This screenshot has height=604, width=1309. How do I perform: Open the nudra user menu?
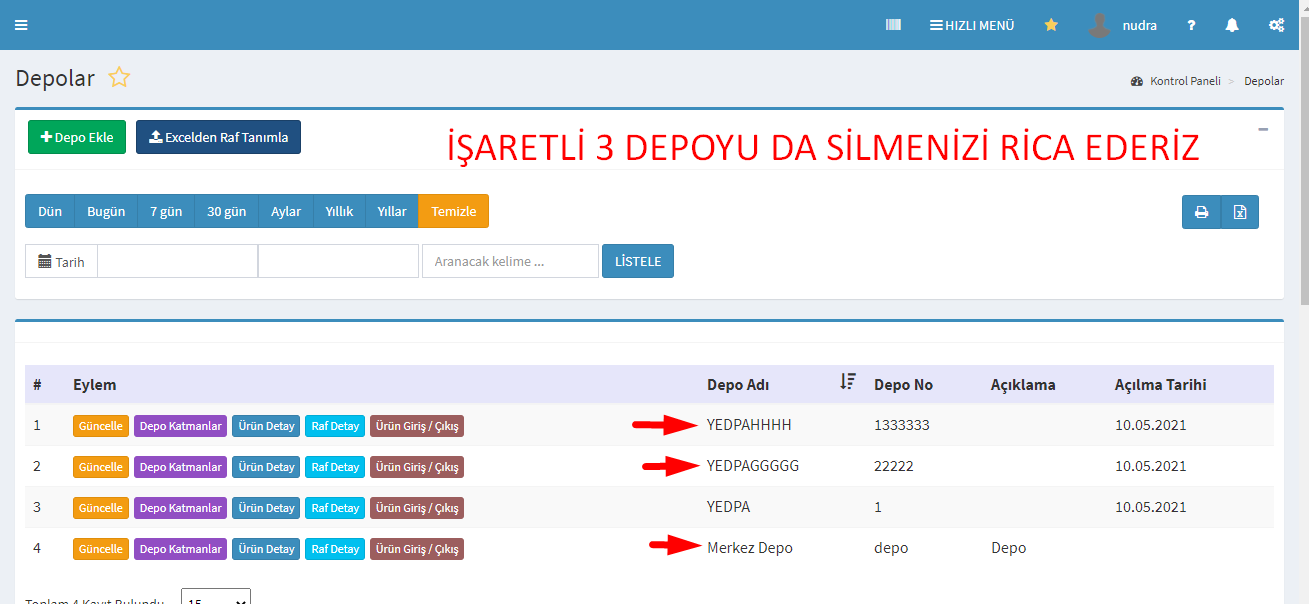click(x=1123, y=25)
